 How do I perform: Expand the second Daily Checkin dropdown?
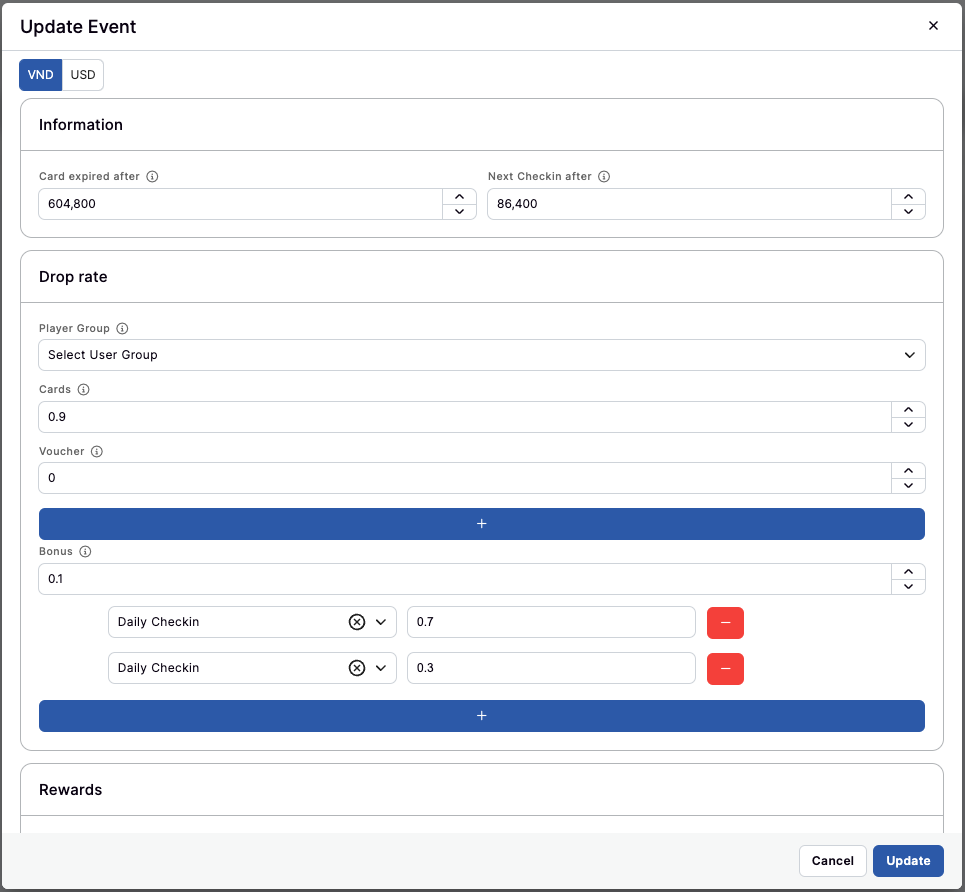381,668
